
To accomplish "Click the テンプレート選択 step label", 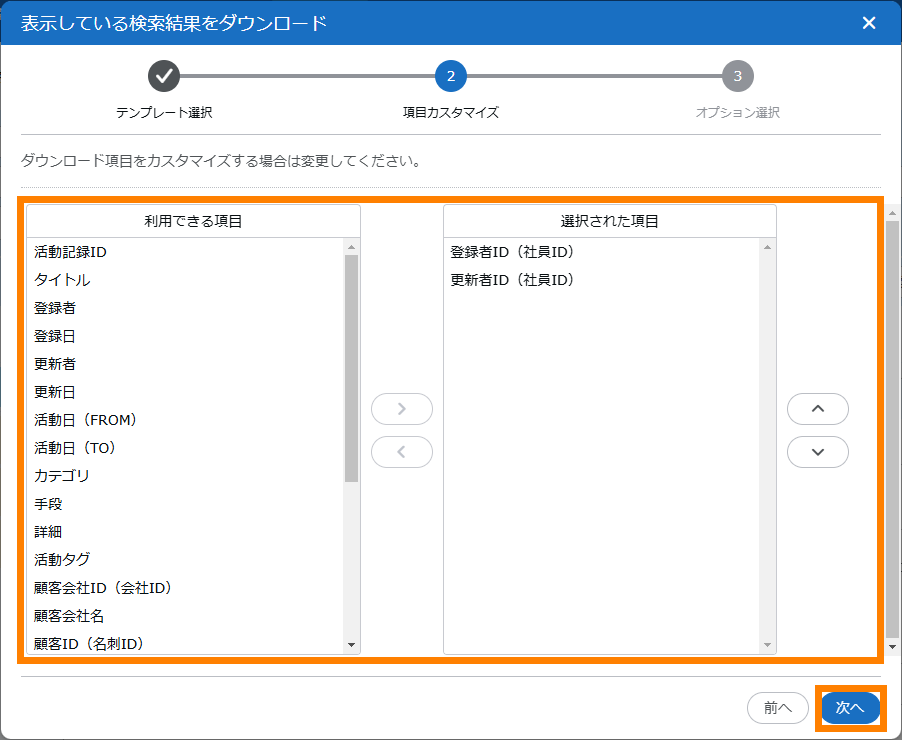I will coord(164,113).
